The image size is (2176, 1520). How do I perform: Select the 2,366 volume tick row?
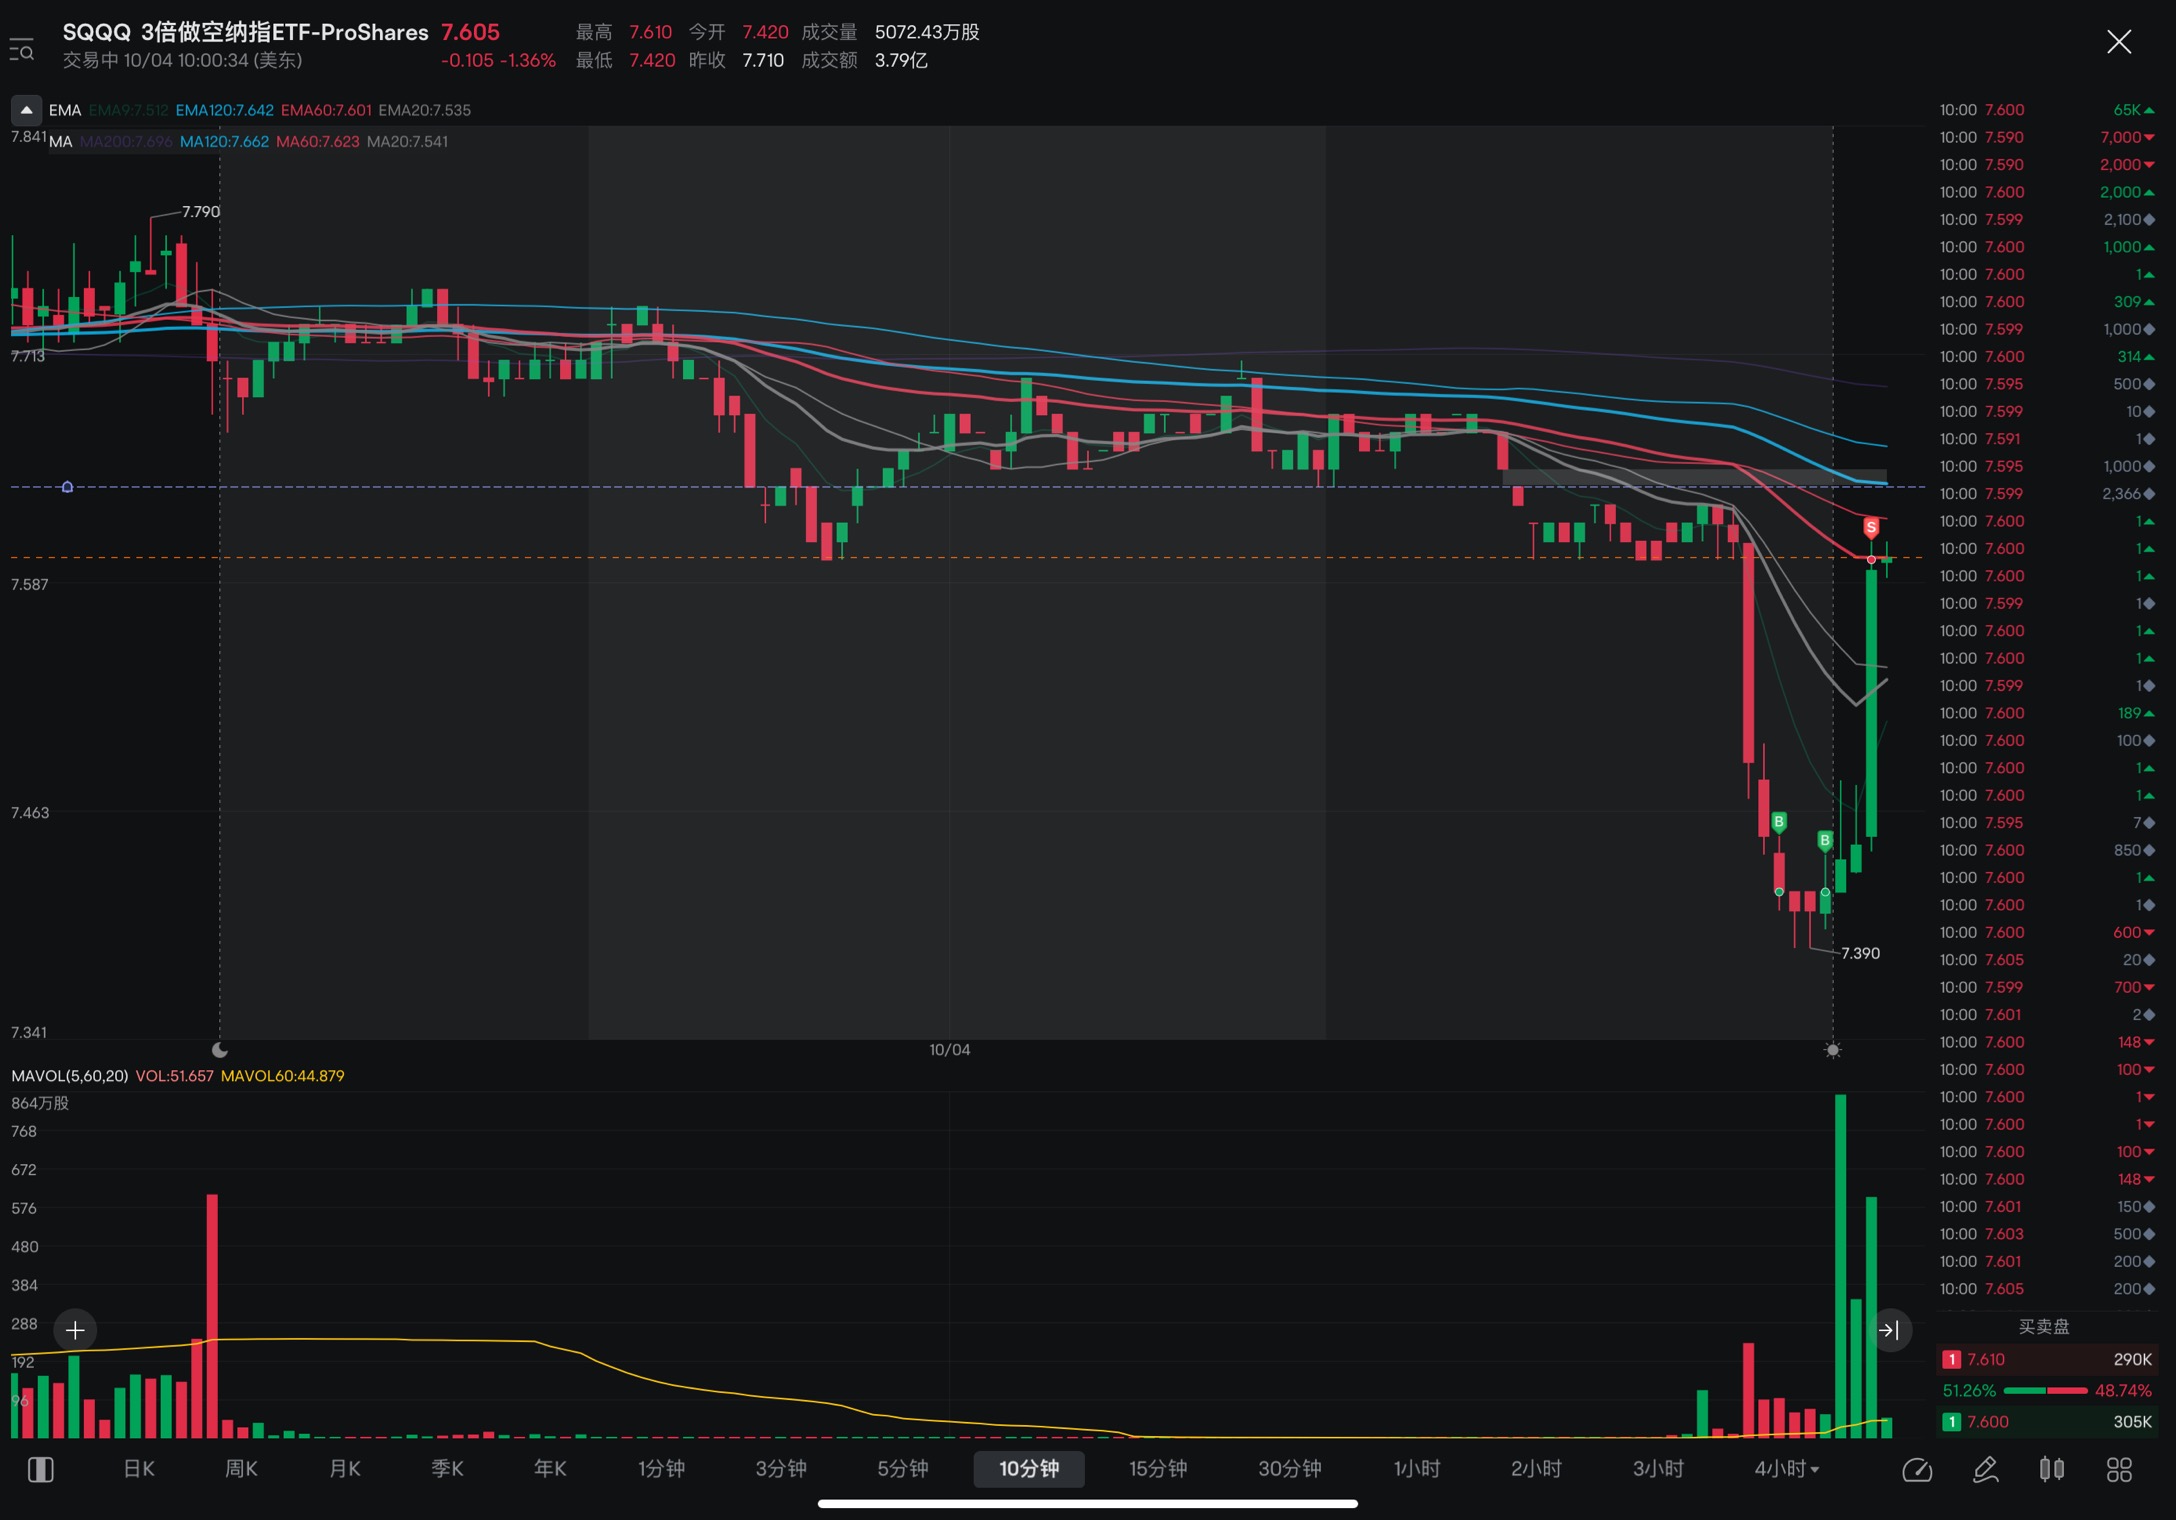click(x=2047, y=494)
